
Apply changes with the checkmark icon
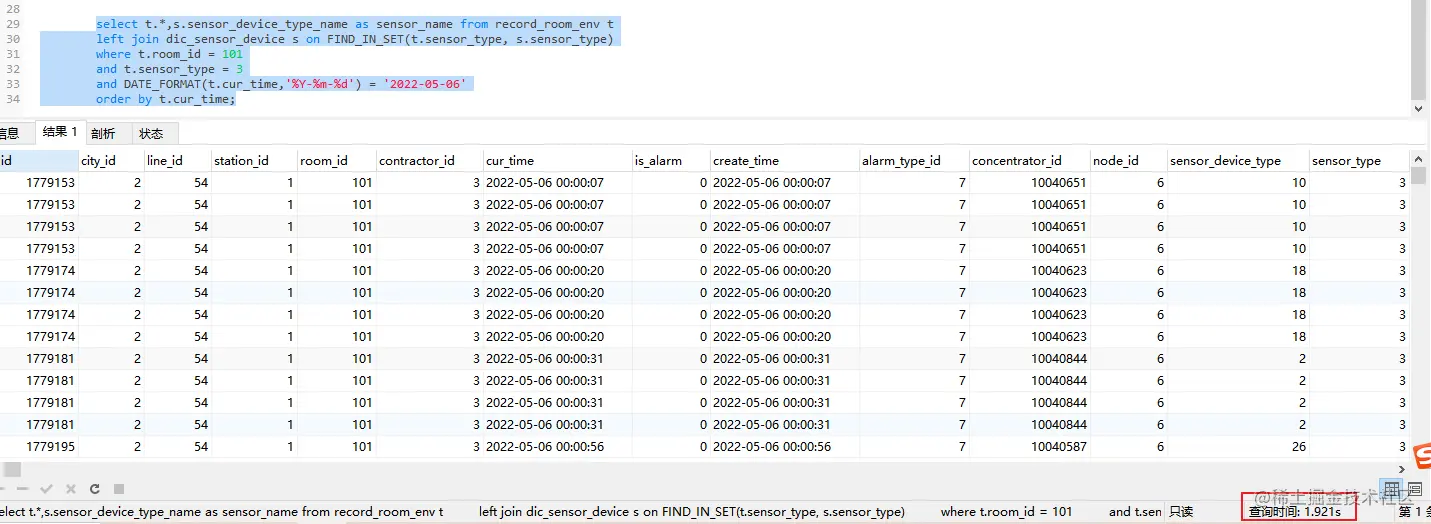pyautogui.click(x=45, y=489)
